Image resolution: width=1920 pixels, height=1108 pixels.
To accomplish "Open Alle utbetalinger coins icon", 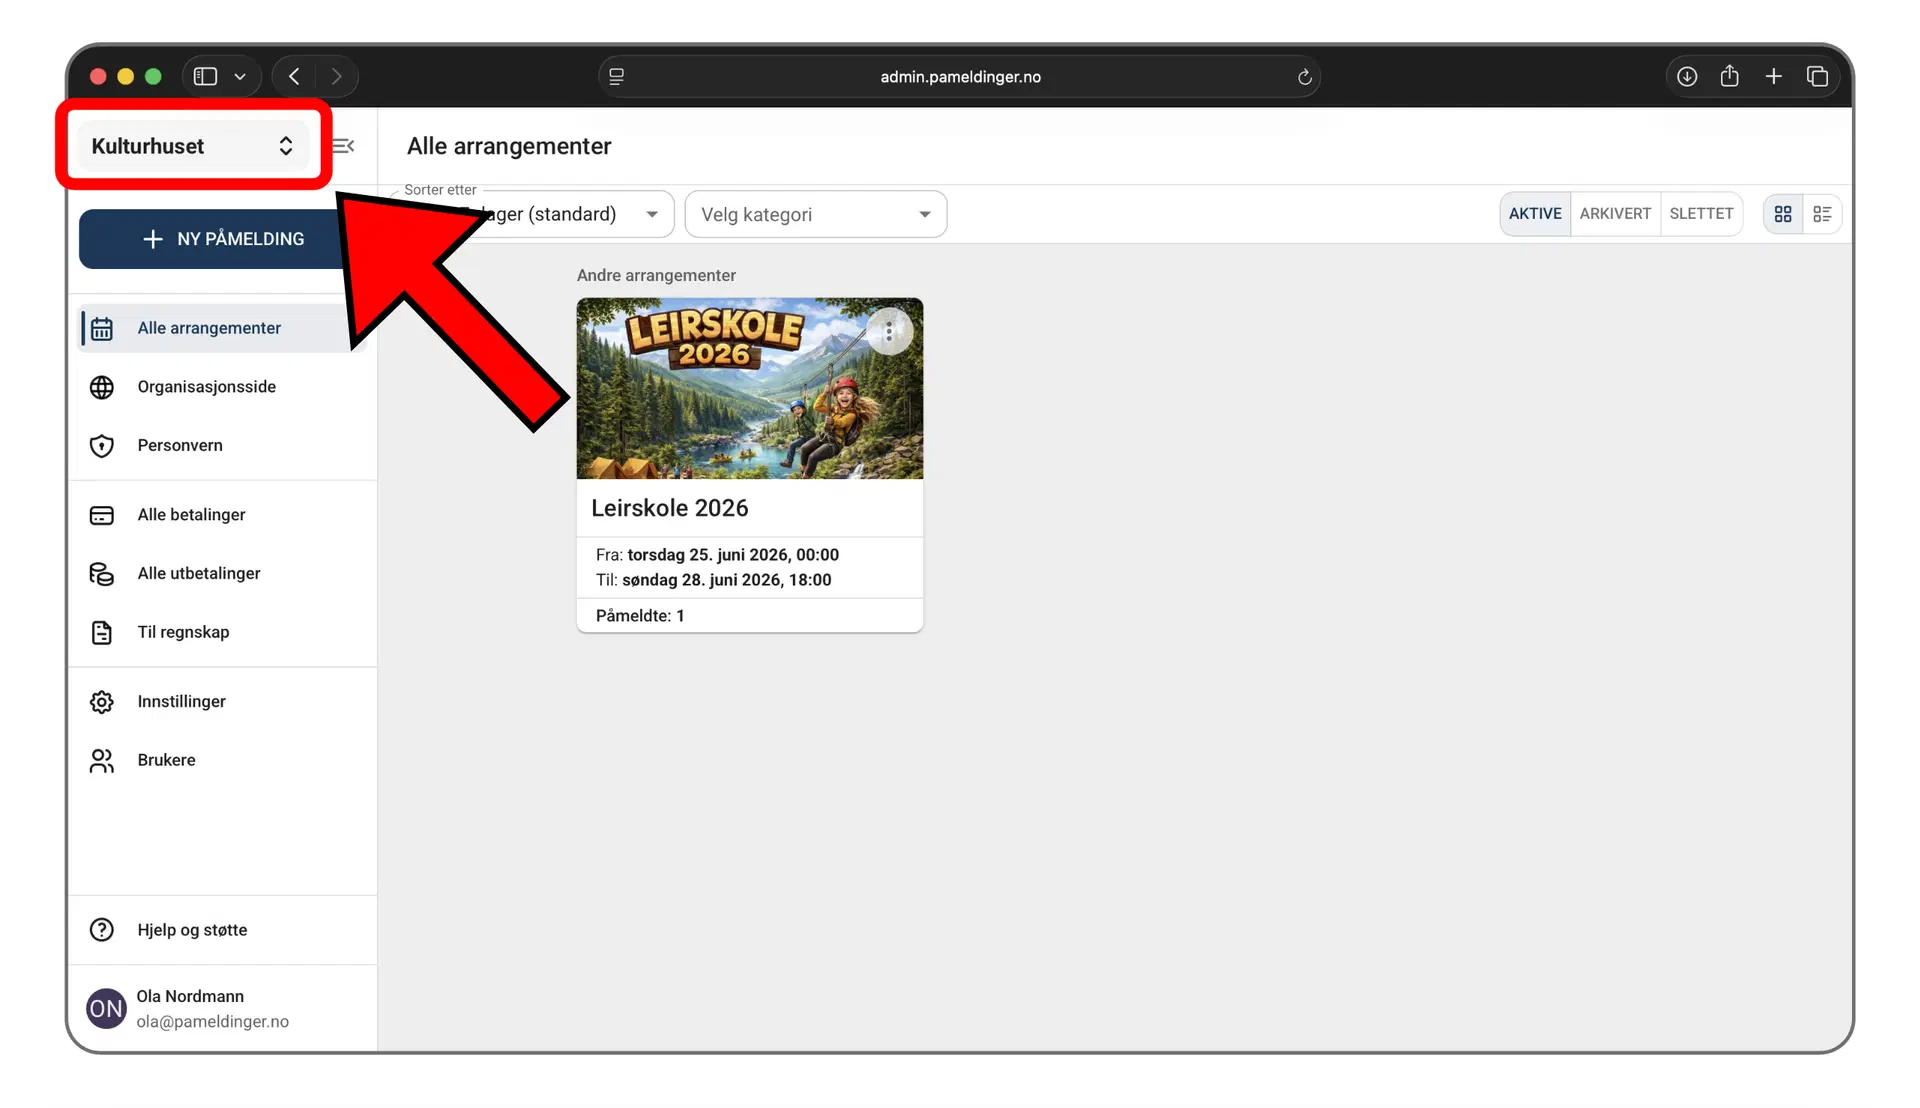I will pos(102,574).
